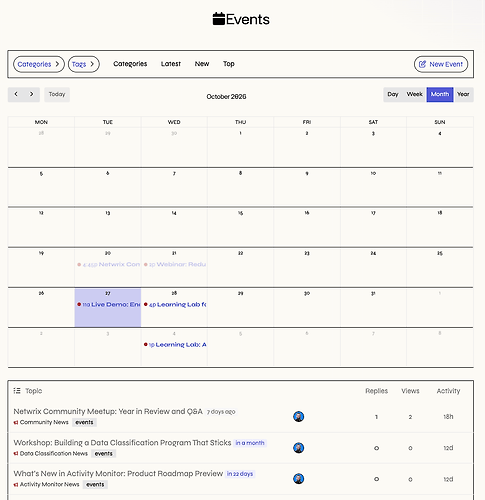The width and height of the screenshot is (485, 500).
Task: Click the calendar icon beside Events heading
Action: pos(219,19)
